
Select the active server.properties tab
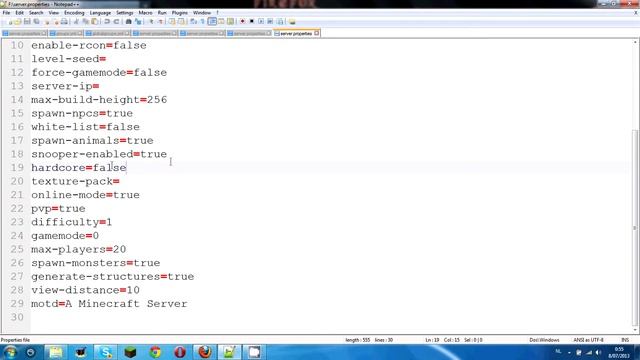[296, 33]
